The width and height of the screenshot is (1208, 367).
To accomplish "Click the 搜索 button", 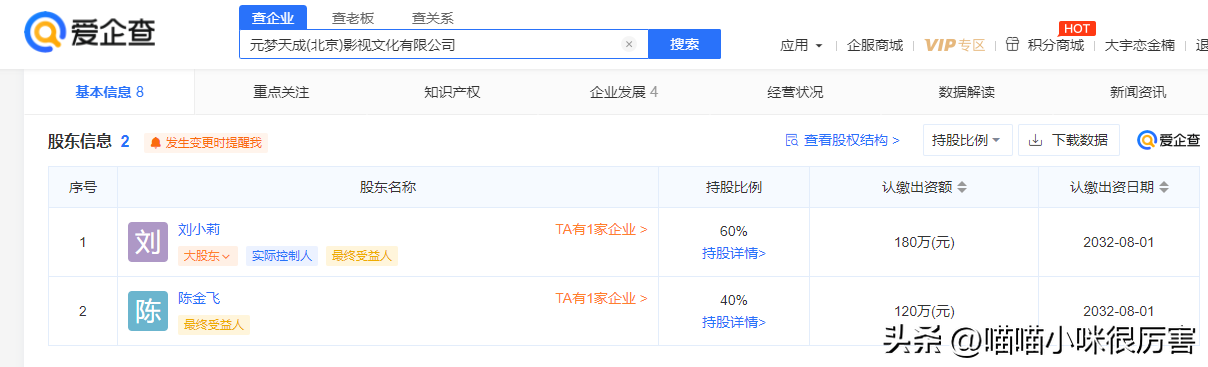I will (685, 44).
